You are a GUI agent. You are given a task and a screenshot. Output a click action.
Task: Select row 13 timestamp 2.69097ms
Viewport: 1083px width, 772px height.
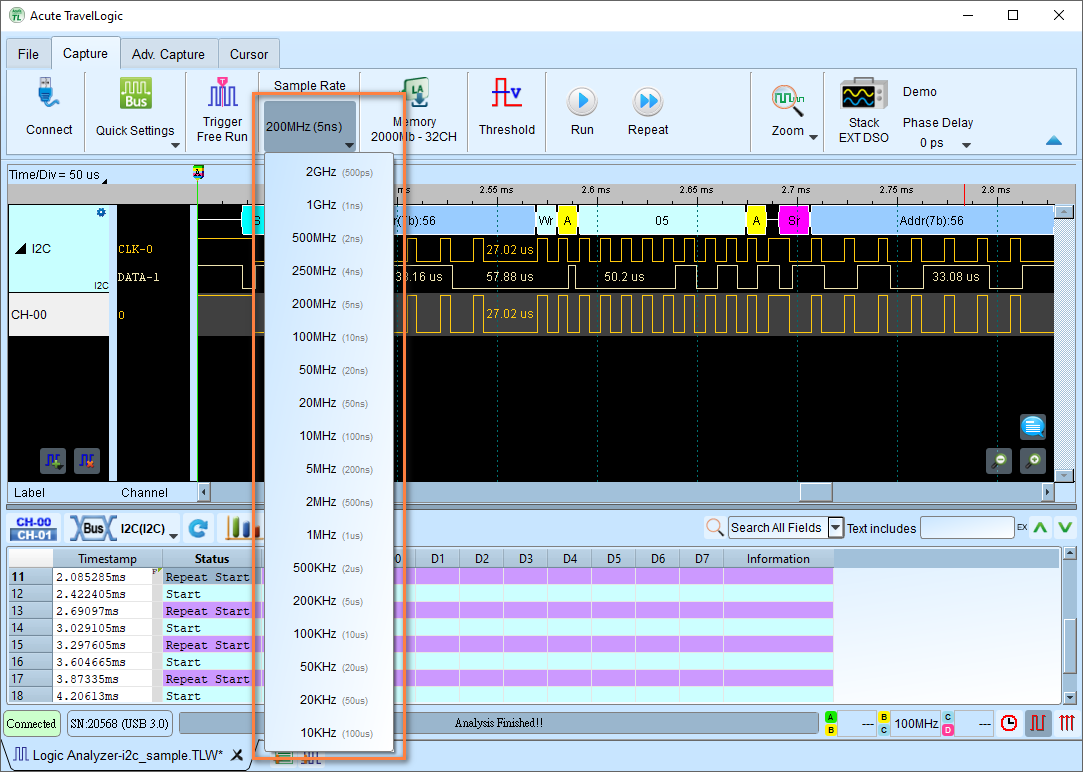point(102,610)
